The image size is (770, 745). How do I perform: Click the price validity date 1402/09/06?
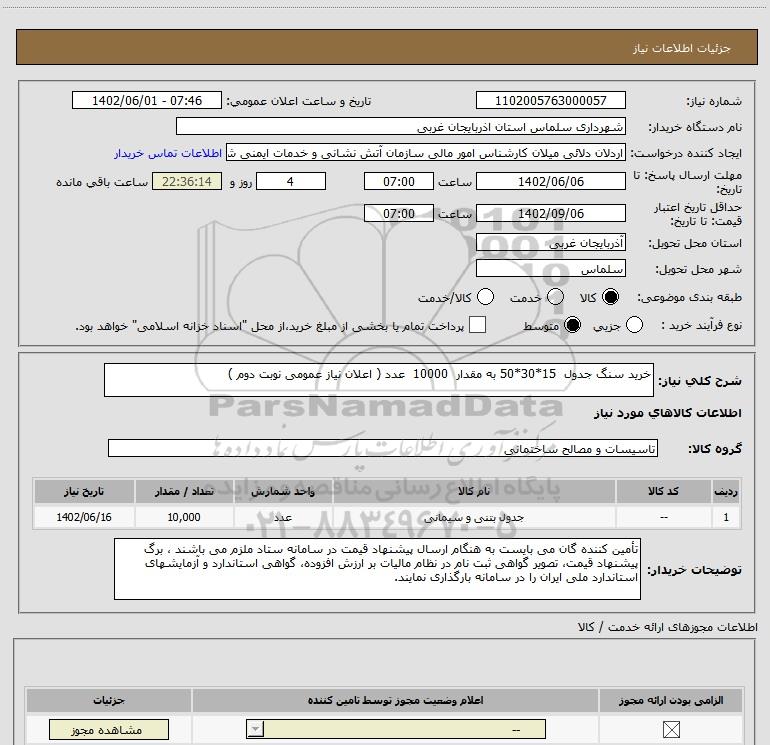tap(550, 213)
